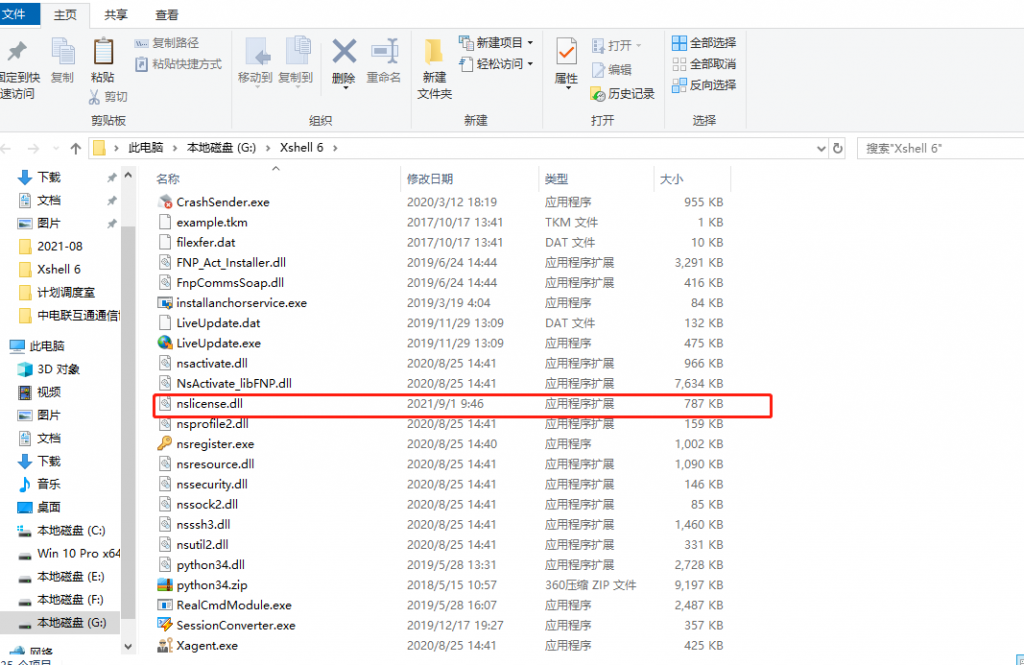
Task: Open 本地磁盘 (E:) in the navigation pane
Action: [71, 577]
